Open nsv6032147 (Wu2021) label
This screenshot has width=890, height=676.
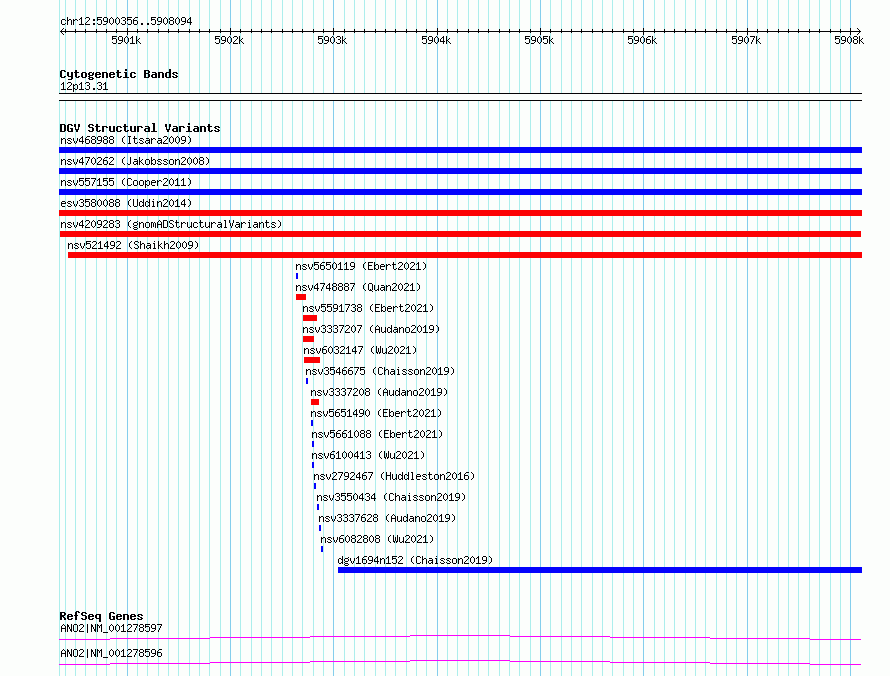click(x=360, y=350)
